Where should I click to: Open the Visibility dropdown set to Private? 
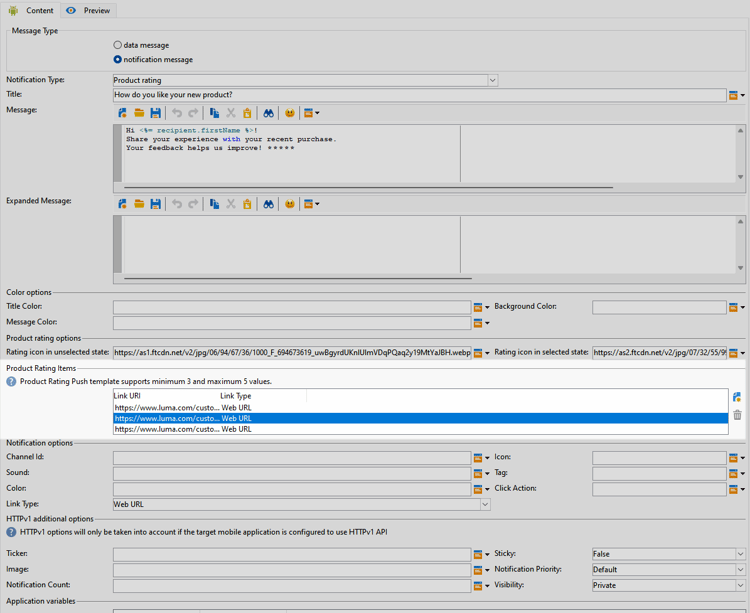740,586
